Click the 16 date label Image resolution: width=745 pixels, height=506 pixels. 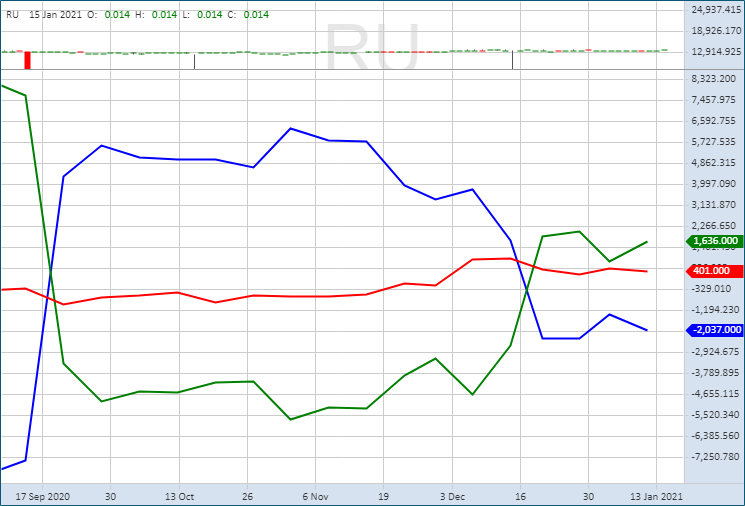pos(520,496)
